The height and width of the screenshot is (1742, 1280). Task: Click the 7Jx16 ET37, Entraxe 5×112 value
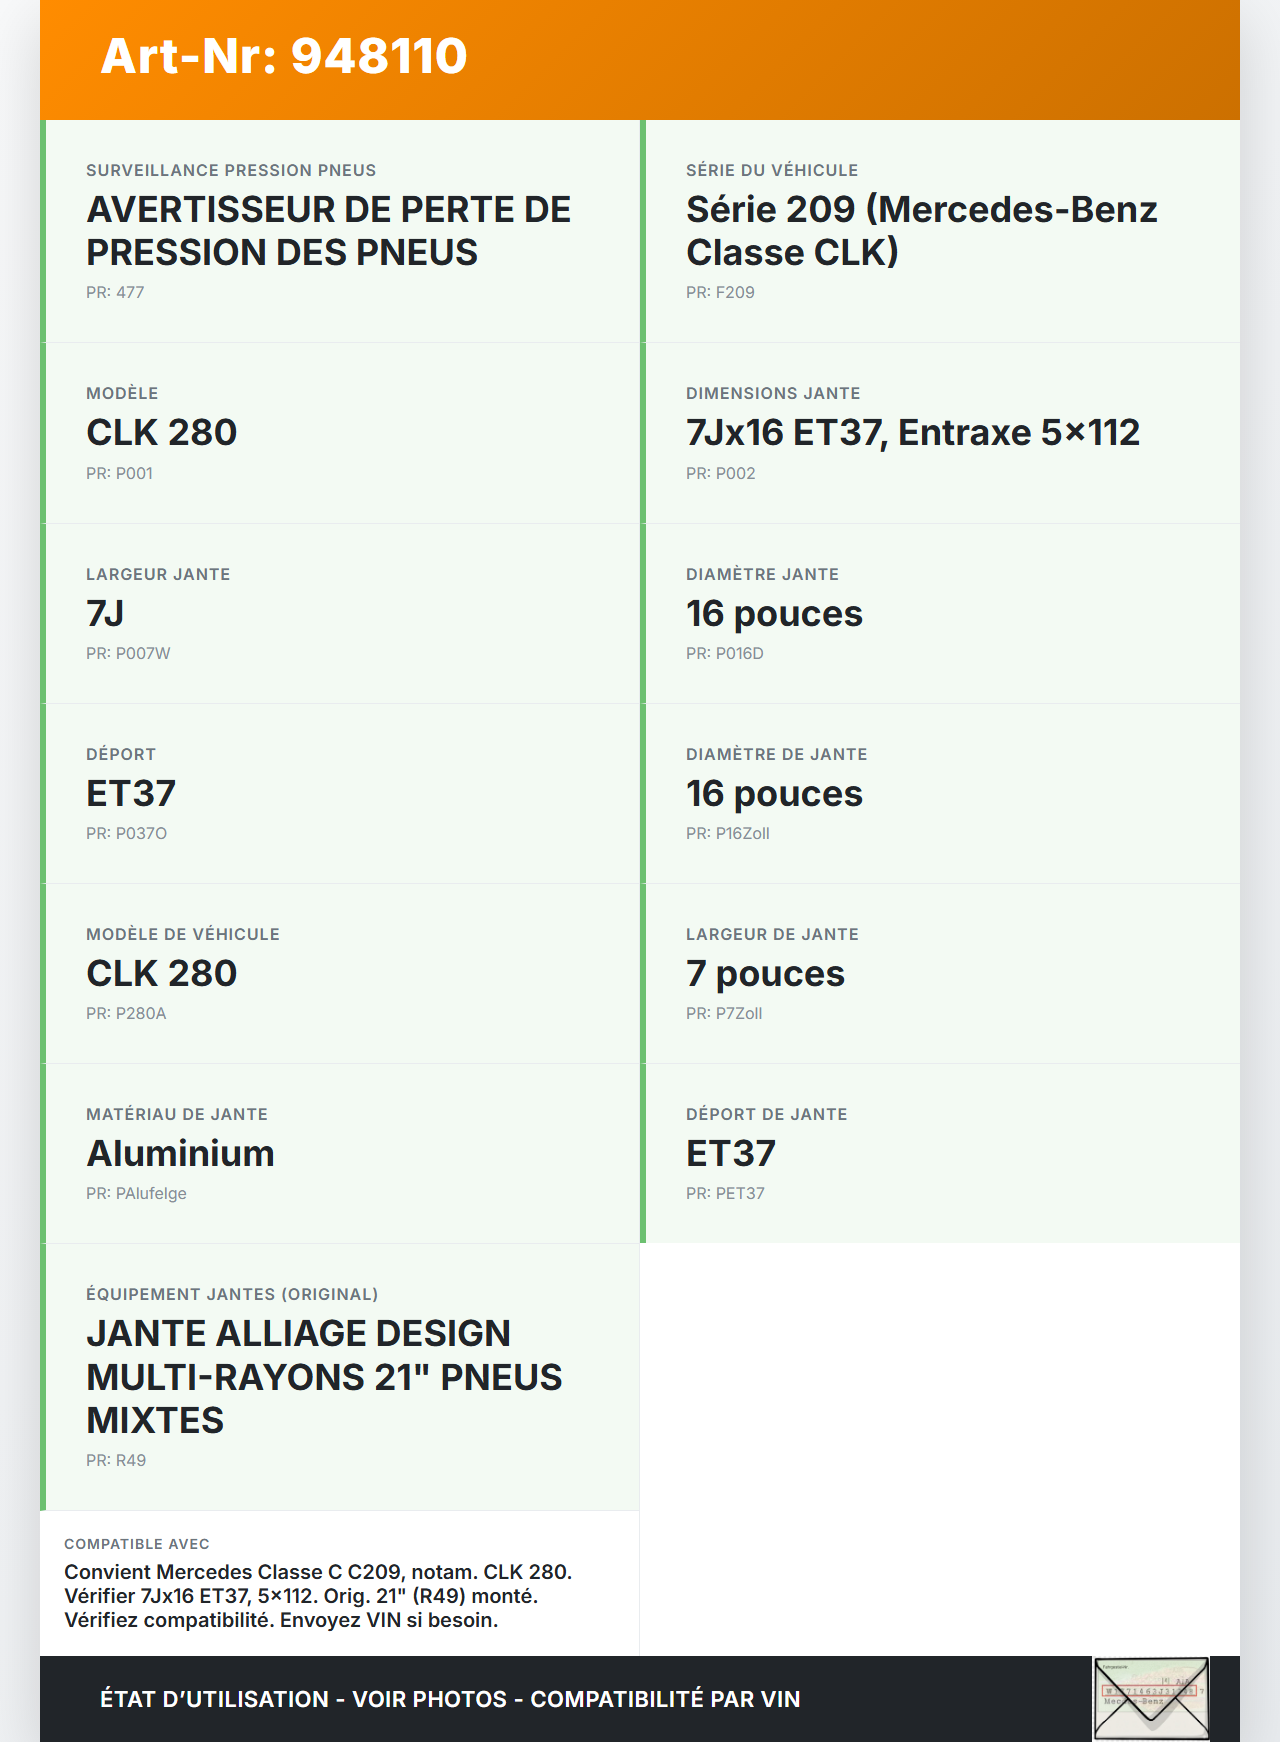tap(912, 433)
